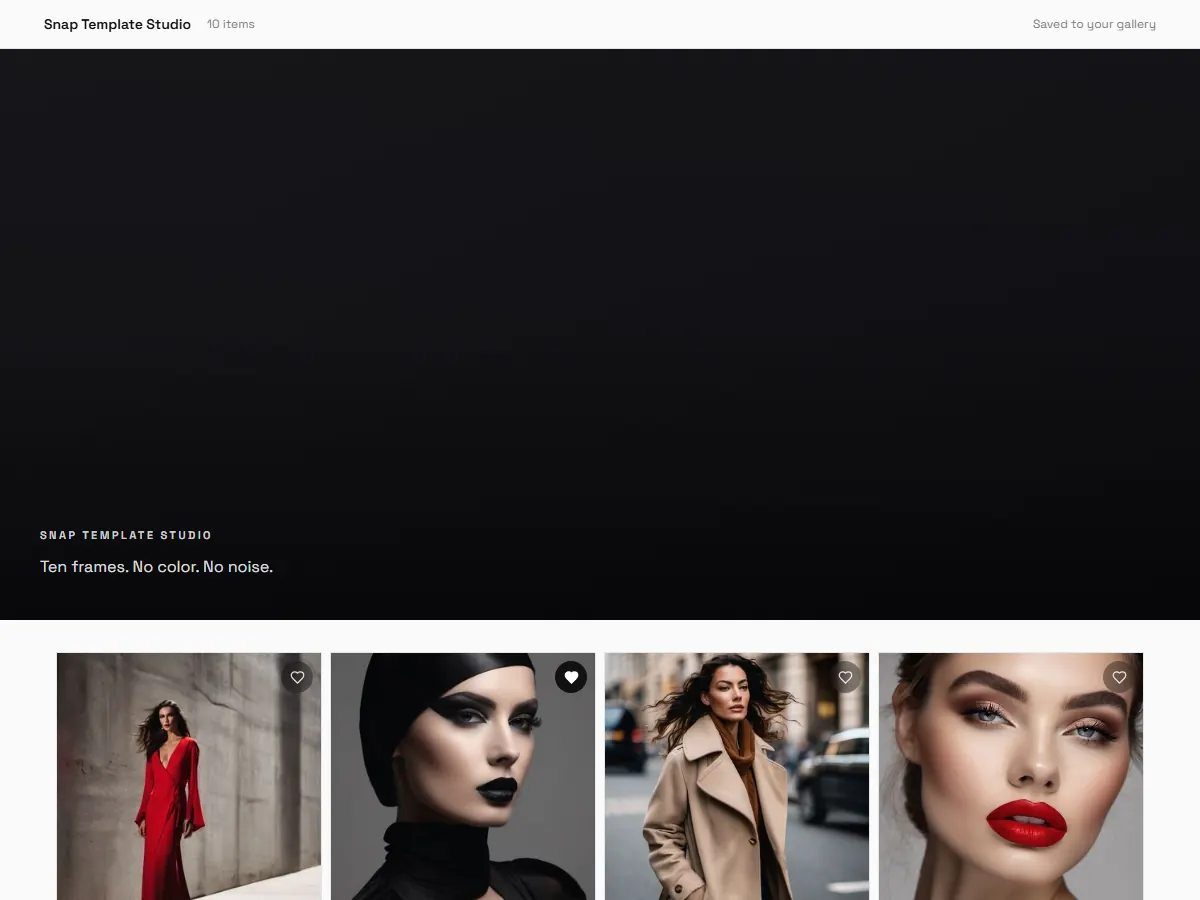
Task: Click the '10 items' count label
Action: point(231,24)
